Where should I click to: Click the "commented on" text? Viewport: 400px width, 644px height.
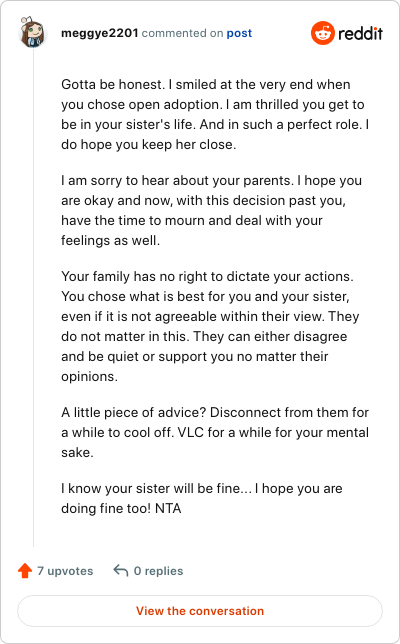tap(182, 33)
